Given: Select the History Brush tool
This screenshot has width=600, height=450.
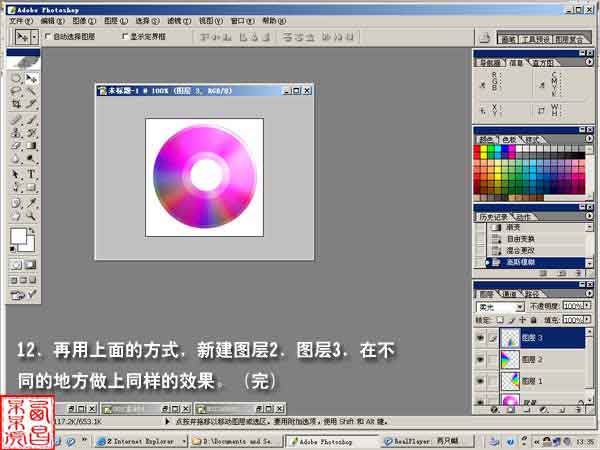Looking at the screenshot, I should 31,133.
